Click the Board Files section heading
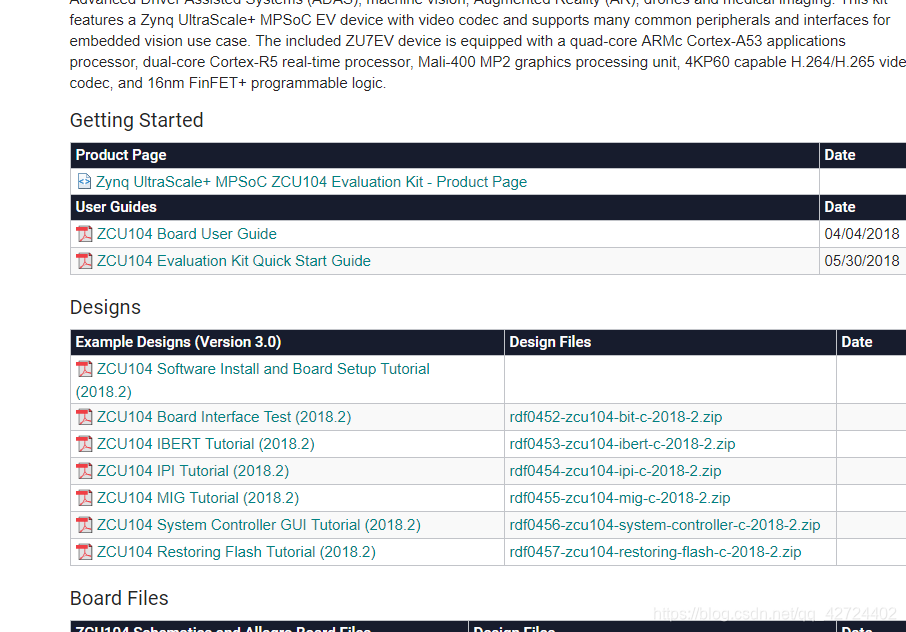The image size is (906, 632). (119, 598)
